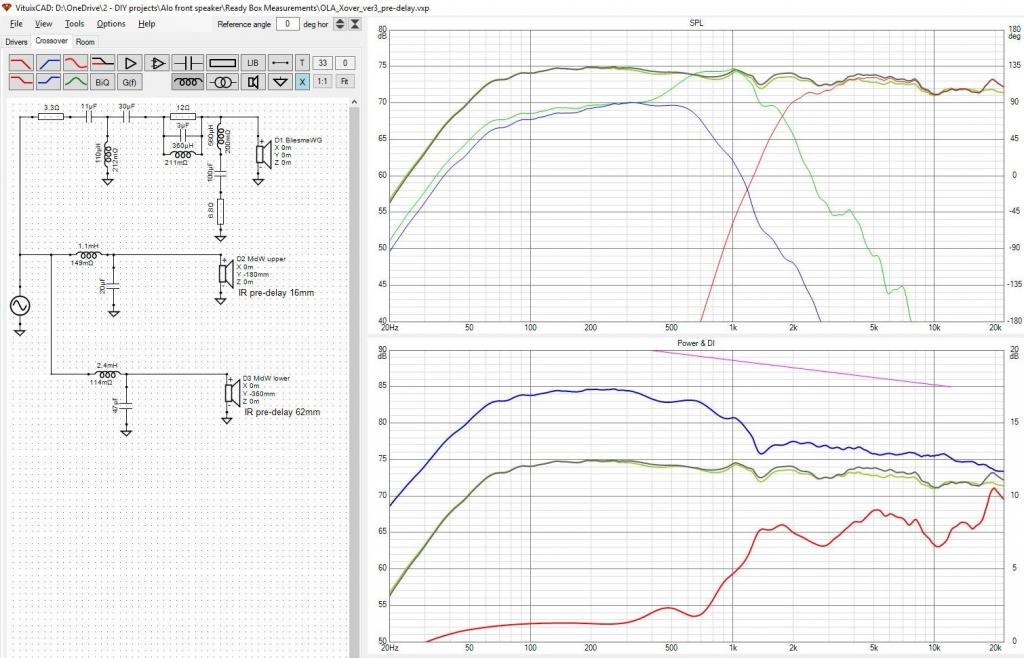Select the loudspeaker driver component icon
1024x658 pixels.
point(253,82)
